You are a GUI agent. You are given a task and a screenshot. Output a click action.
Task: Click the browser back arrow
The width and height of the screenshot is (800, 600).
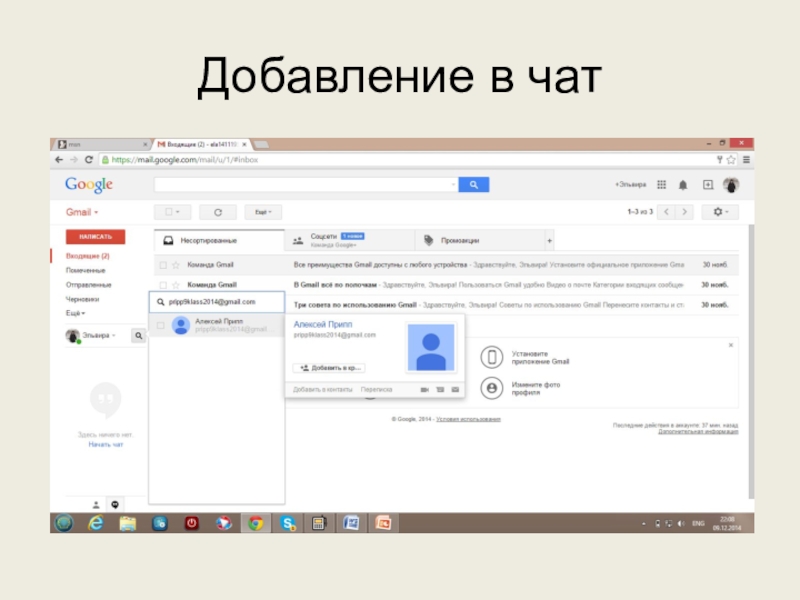click(x=59, y=160)
